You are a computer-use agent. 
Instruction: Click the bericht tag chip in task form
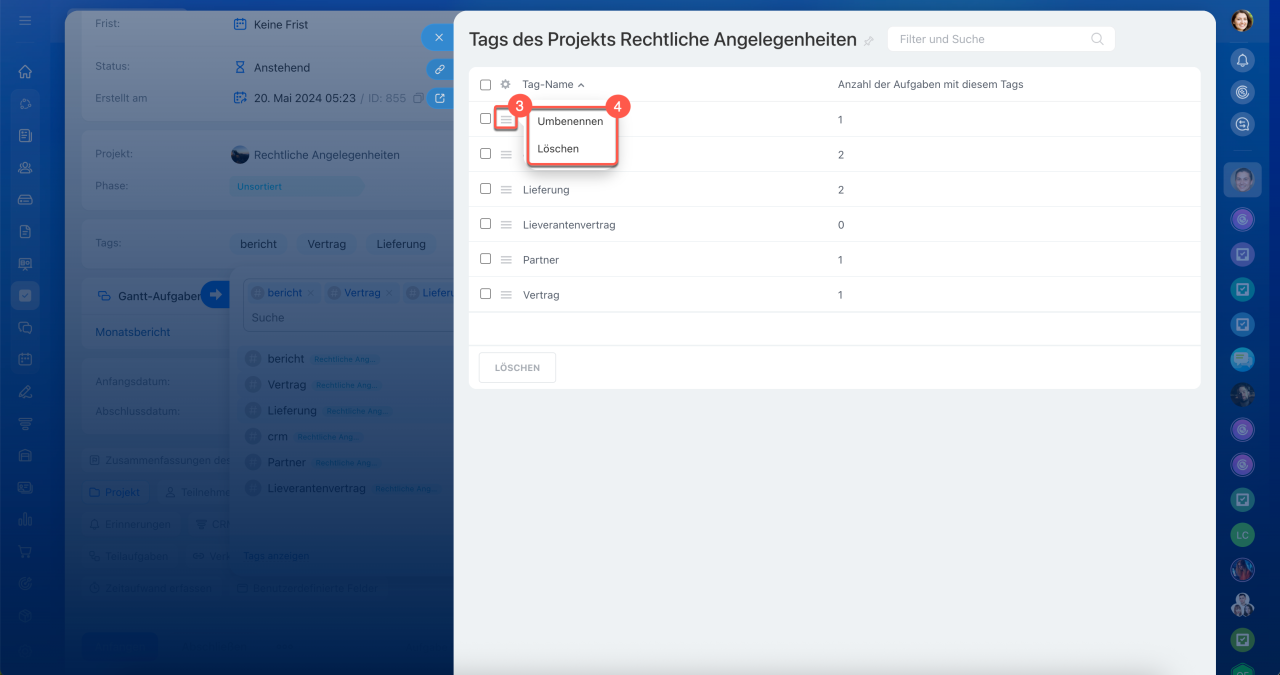pos(259,244)
